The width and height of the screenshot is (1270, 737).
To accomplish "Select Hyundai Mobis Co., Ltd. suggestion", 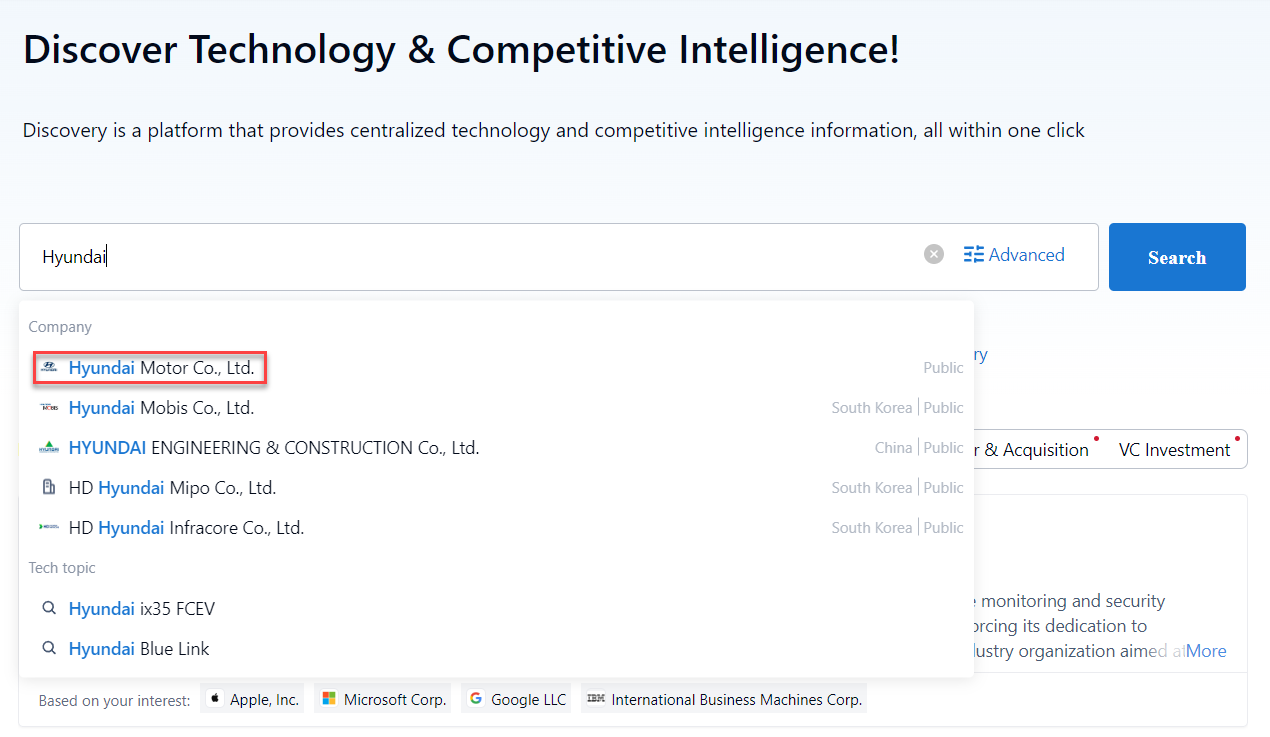I will pyautogui.click(x=161, y=408).
